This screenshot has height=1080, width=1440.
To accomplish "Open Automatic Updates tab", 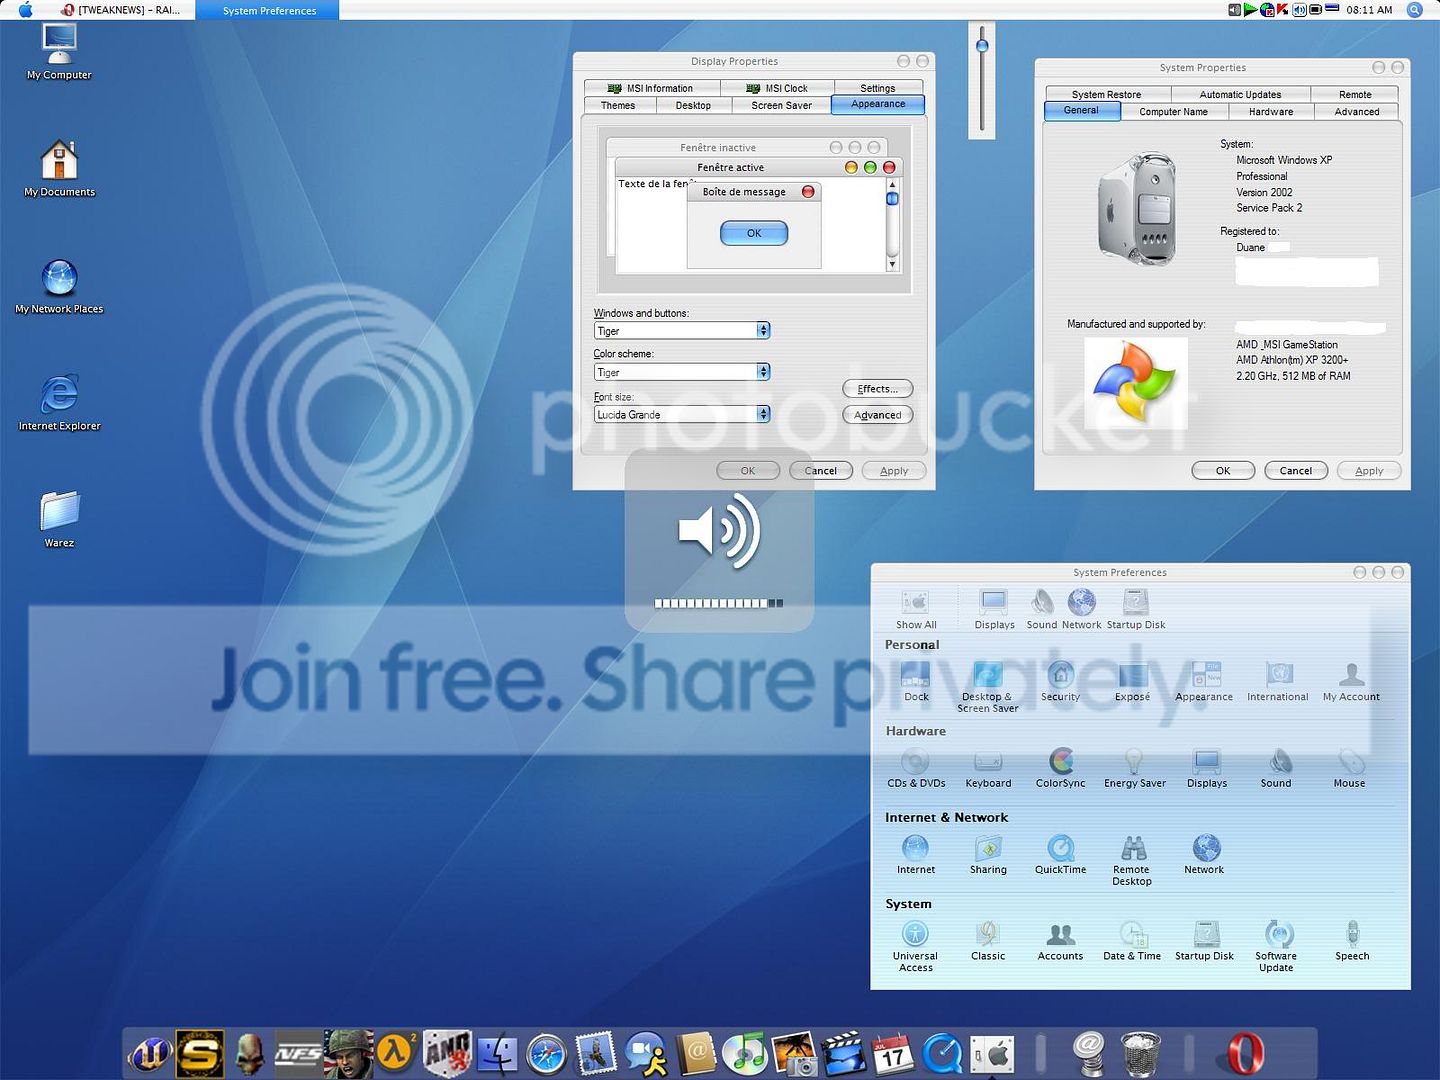I will 1240,94.
